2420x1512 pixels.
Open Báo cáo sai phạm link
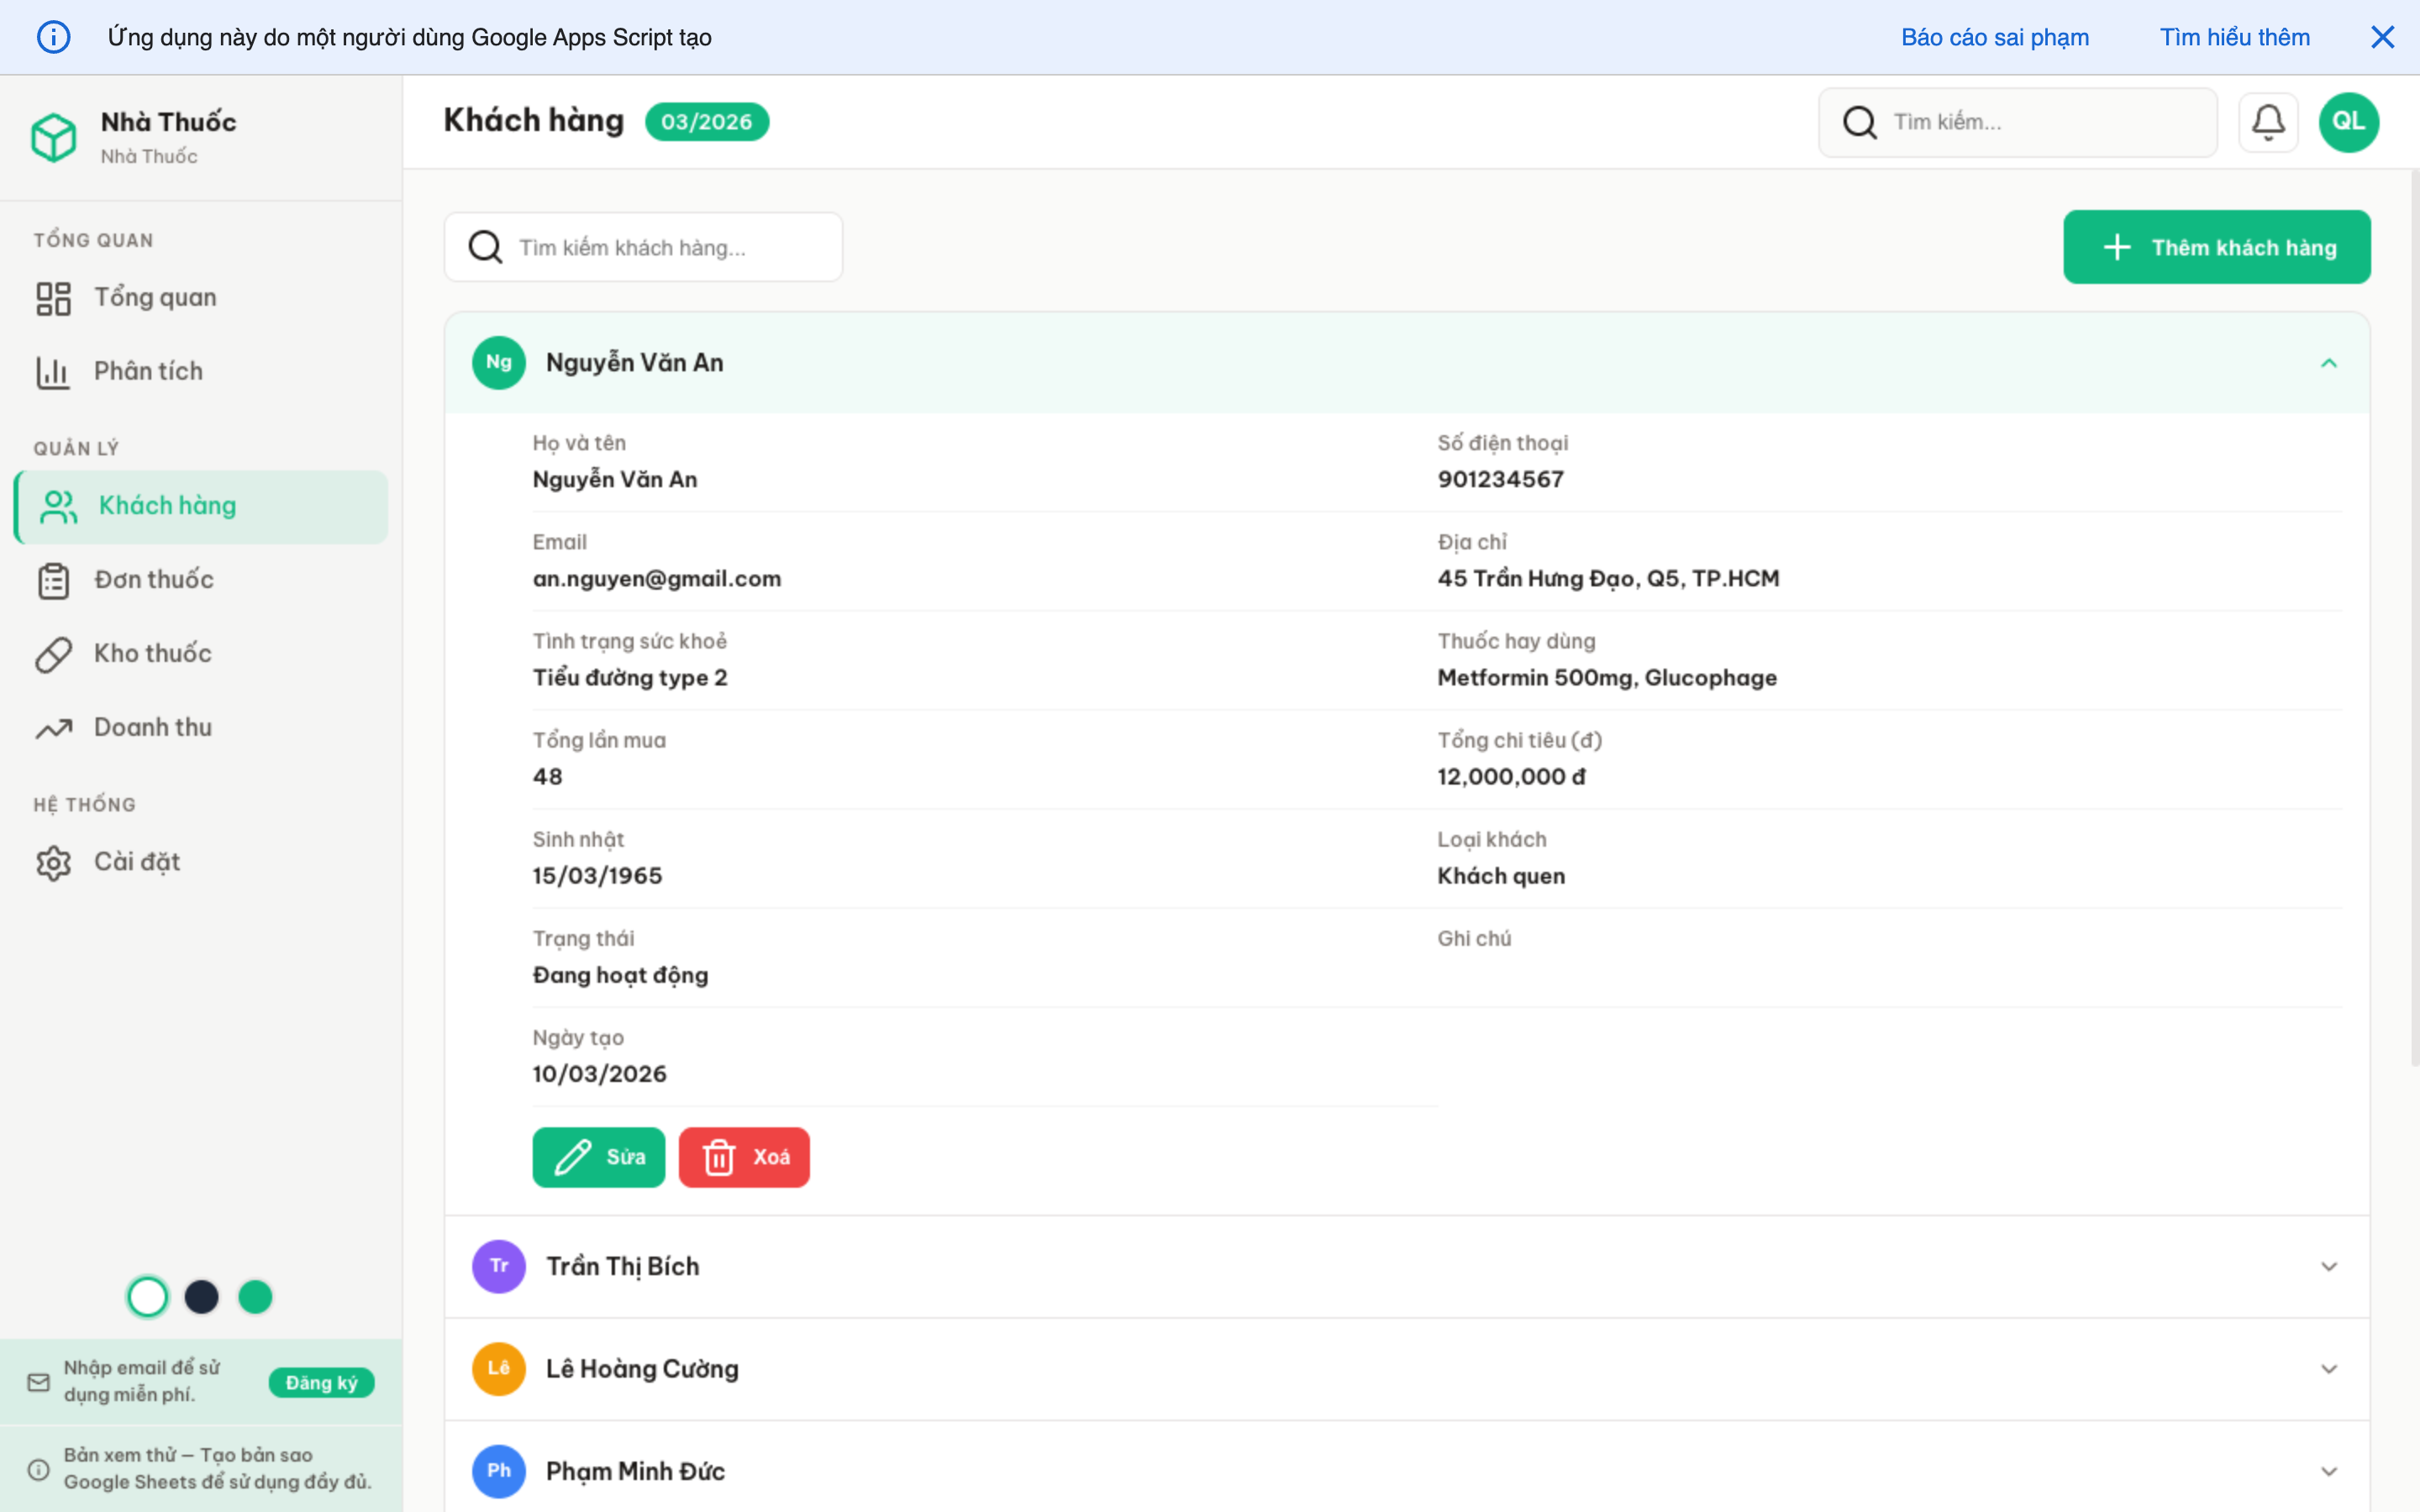pyautogui.click(x=1994, y=37)
